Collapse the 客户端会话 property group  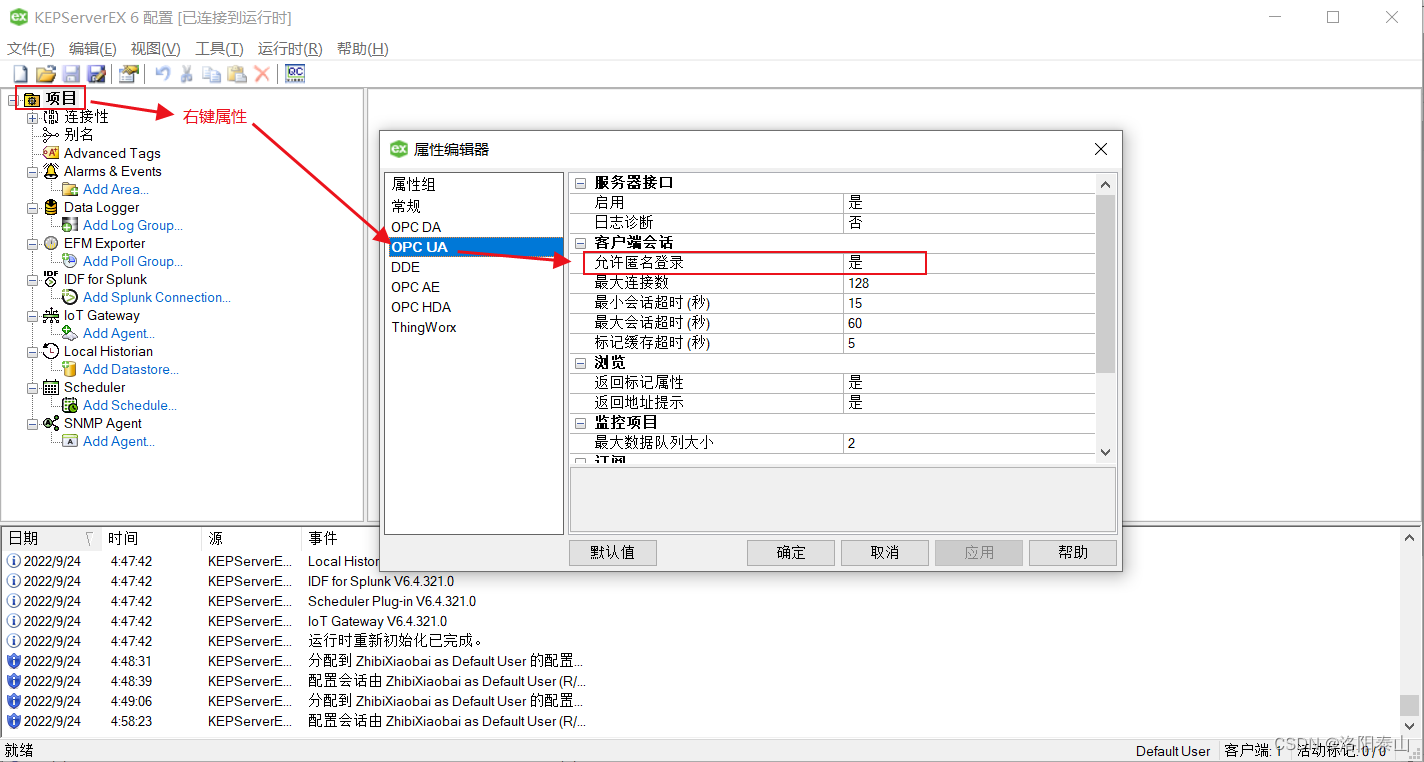pos(580,243)
